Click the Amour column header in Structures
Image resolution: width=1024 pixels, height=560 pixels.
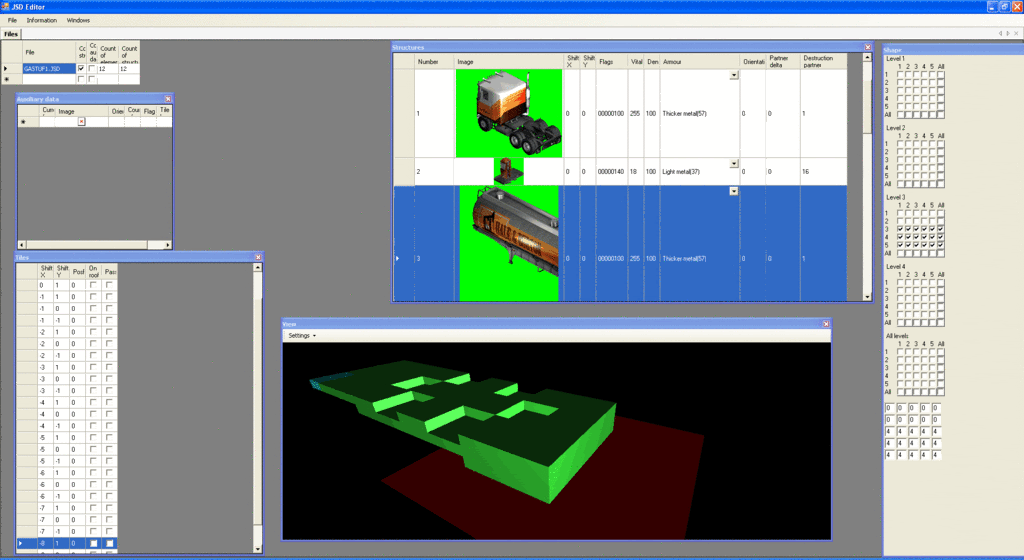coord(700,61)
